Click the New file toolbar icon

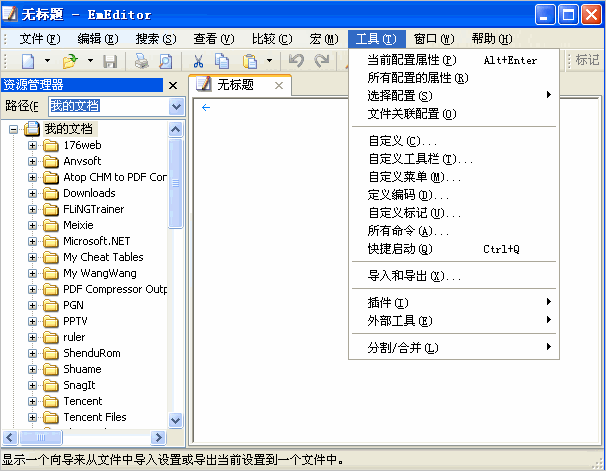pyautogui.click(x=28, y=61)
